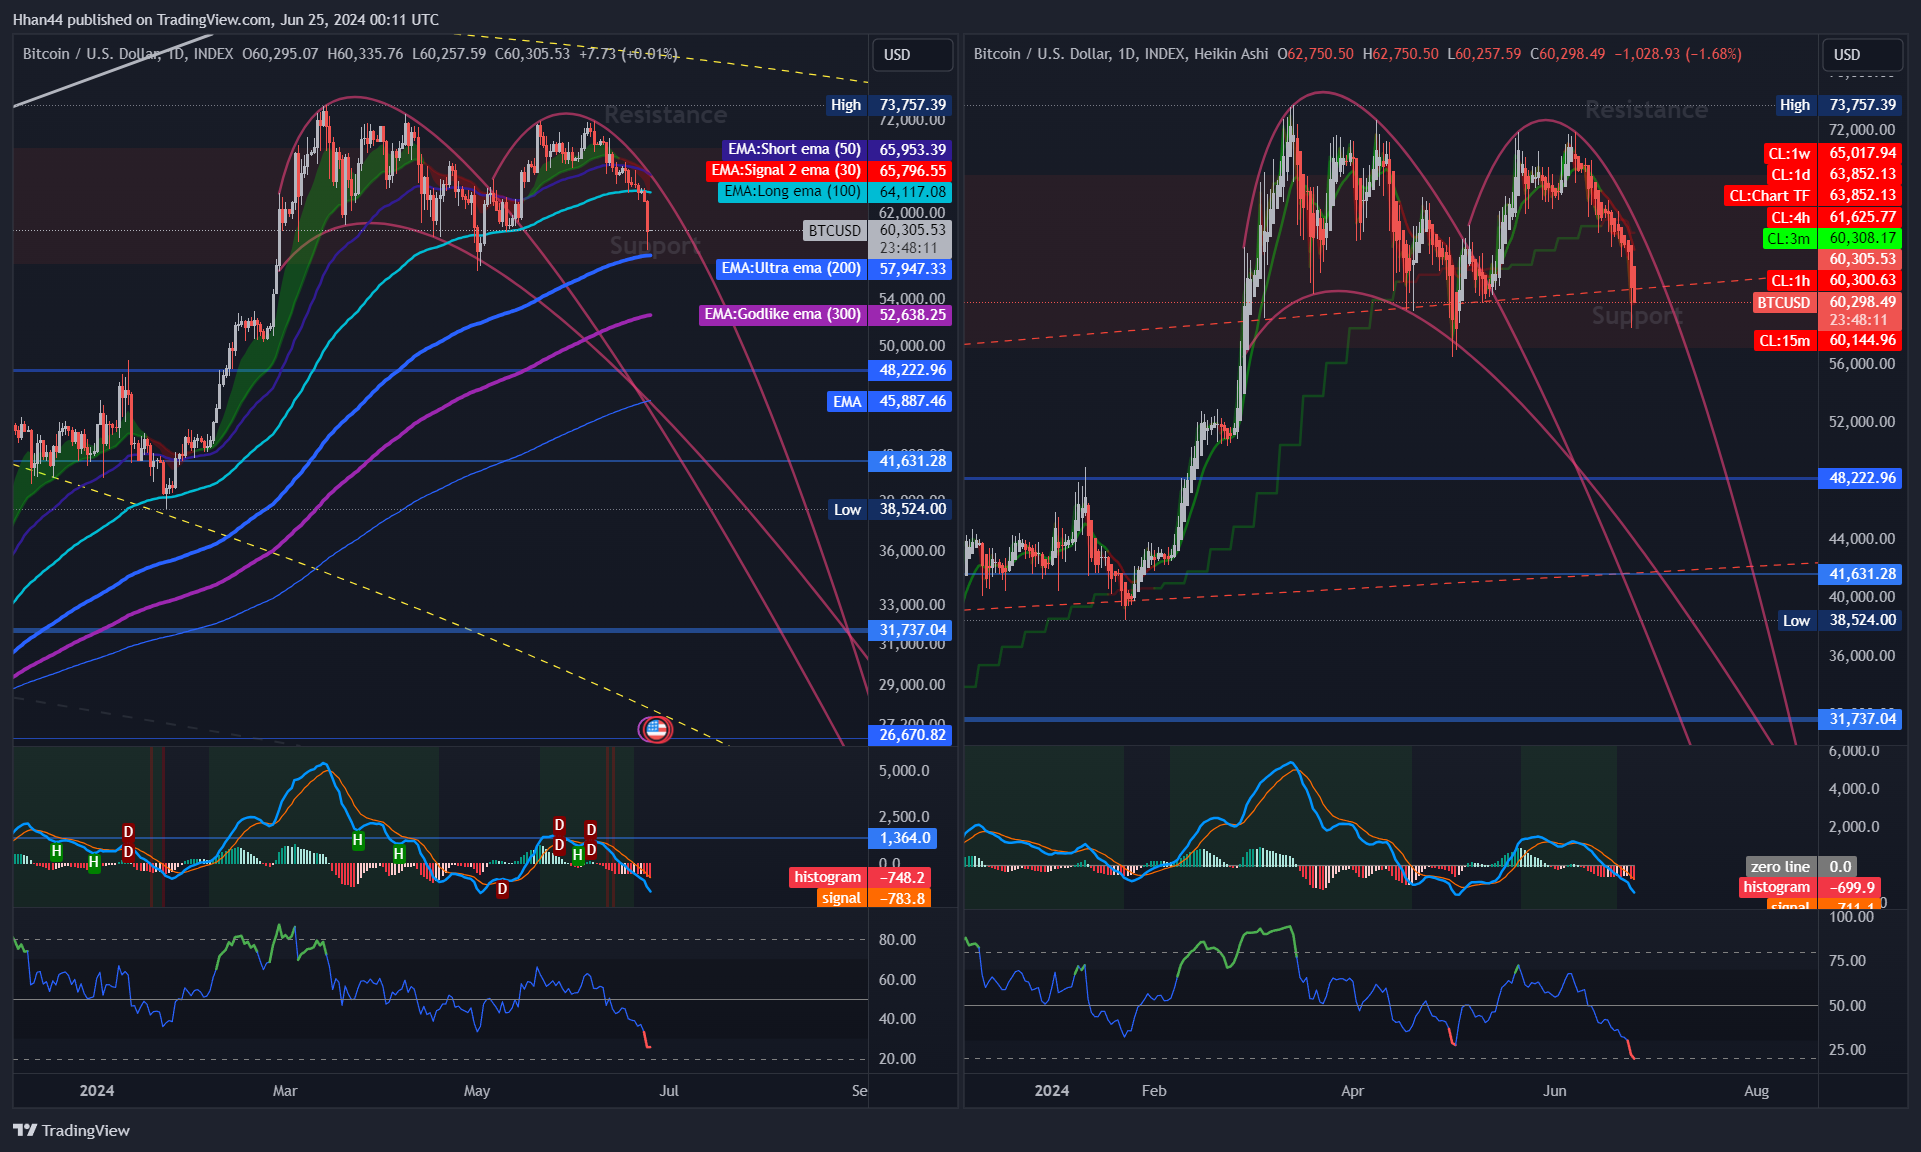Click the EMA 45,887.46 price label
The image size is (1921, 1152).
click(x=889, y=401)
